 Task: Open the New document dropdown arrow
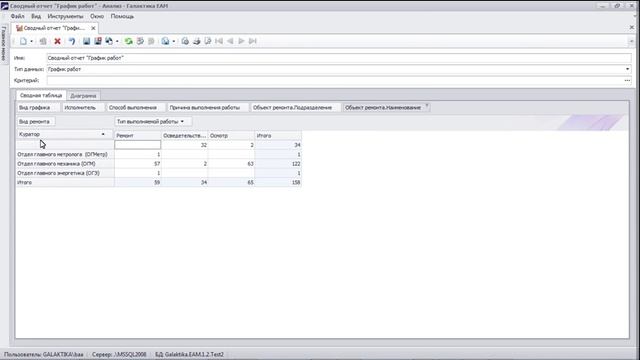(31, 41)
